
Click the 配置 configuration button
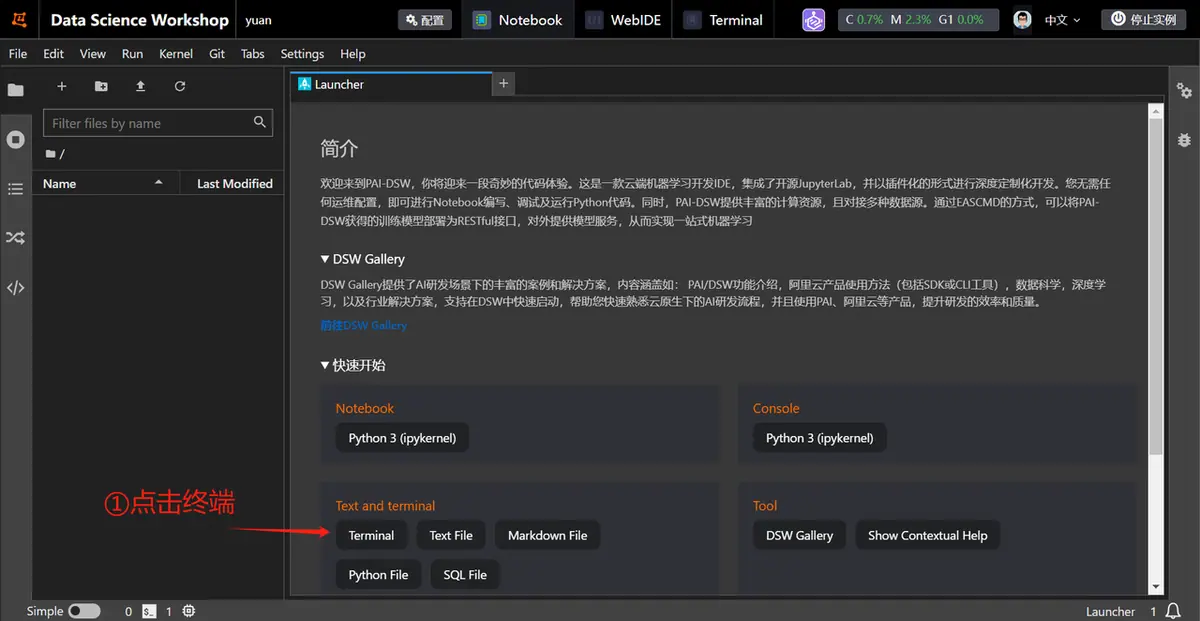[424, 20]
